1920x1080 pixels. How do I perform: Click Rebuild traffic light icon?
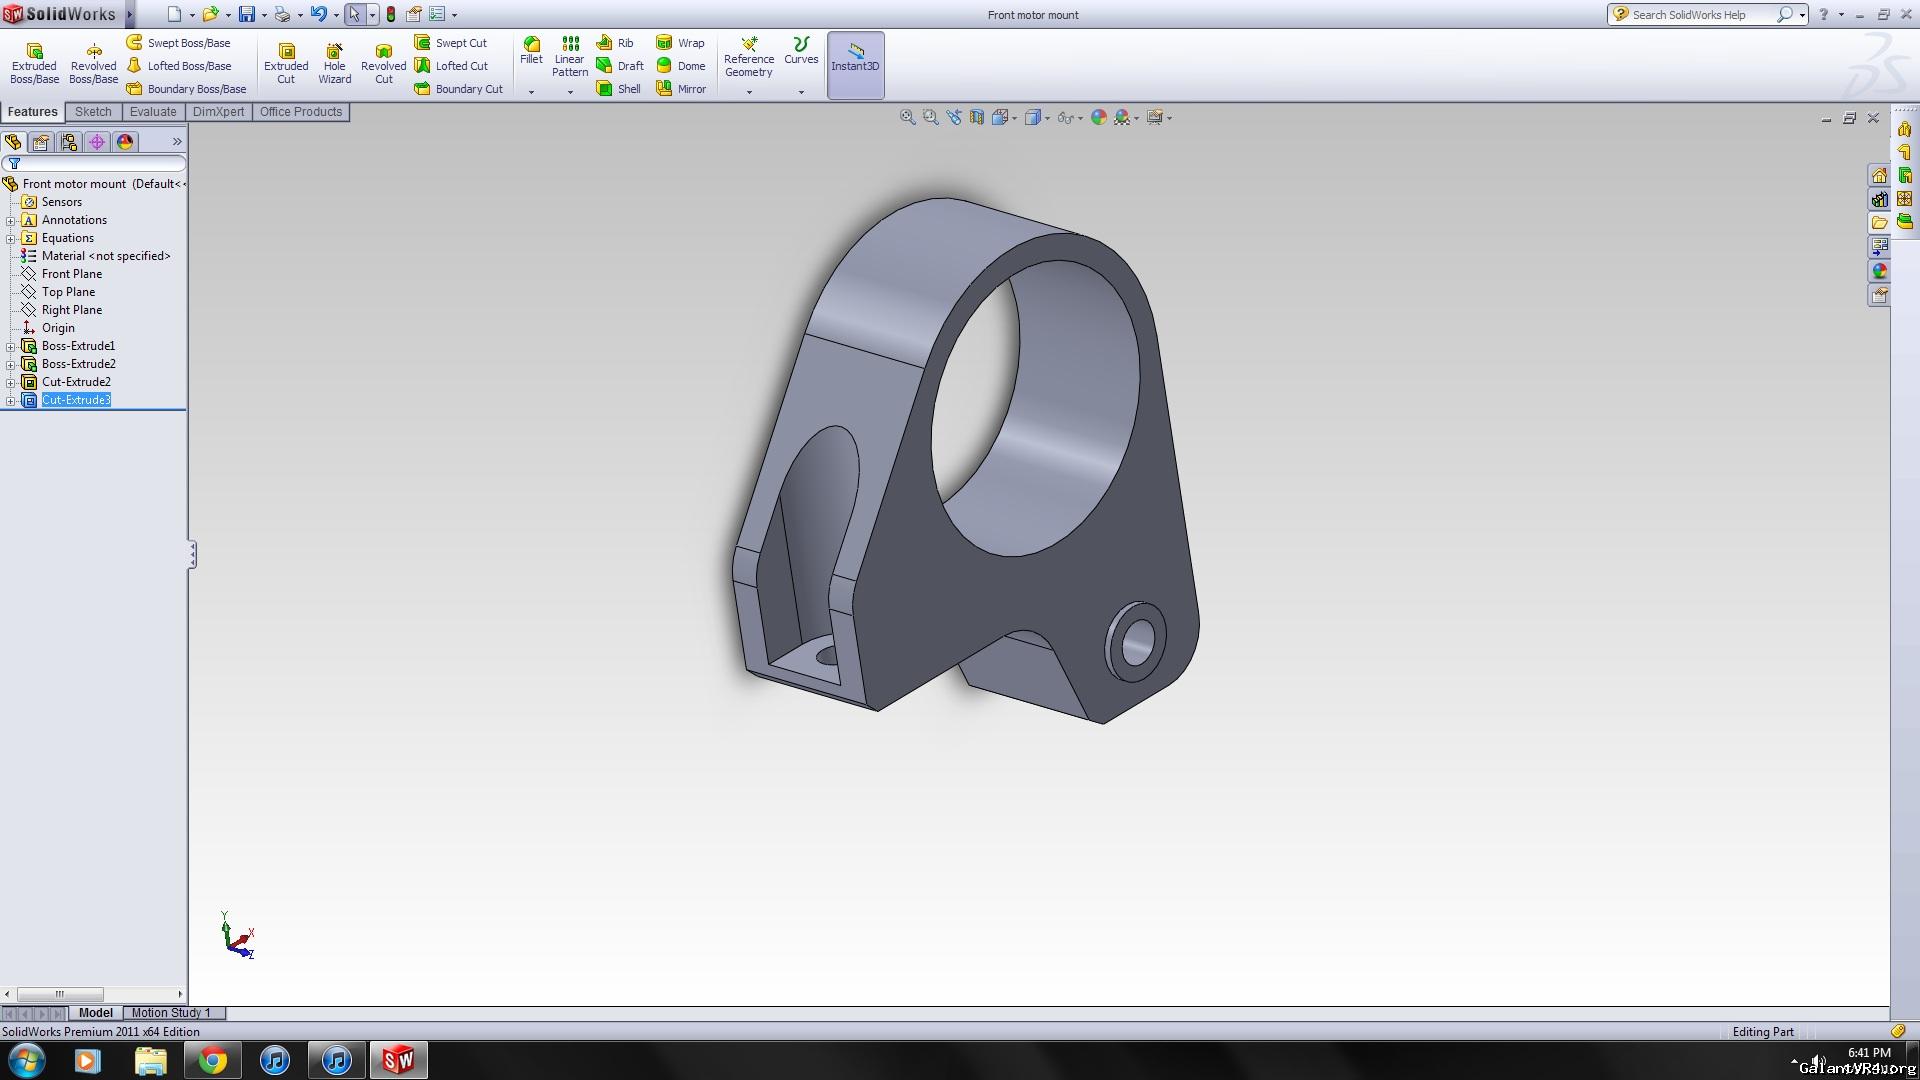(x=391, y=14)
